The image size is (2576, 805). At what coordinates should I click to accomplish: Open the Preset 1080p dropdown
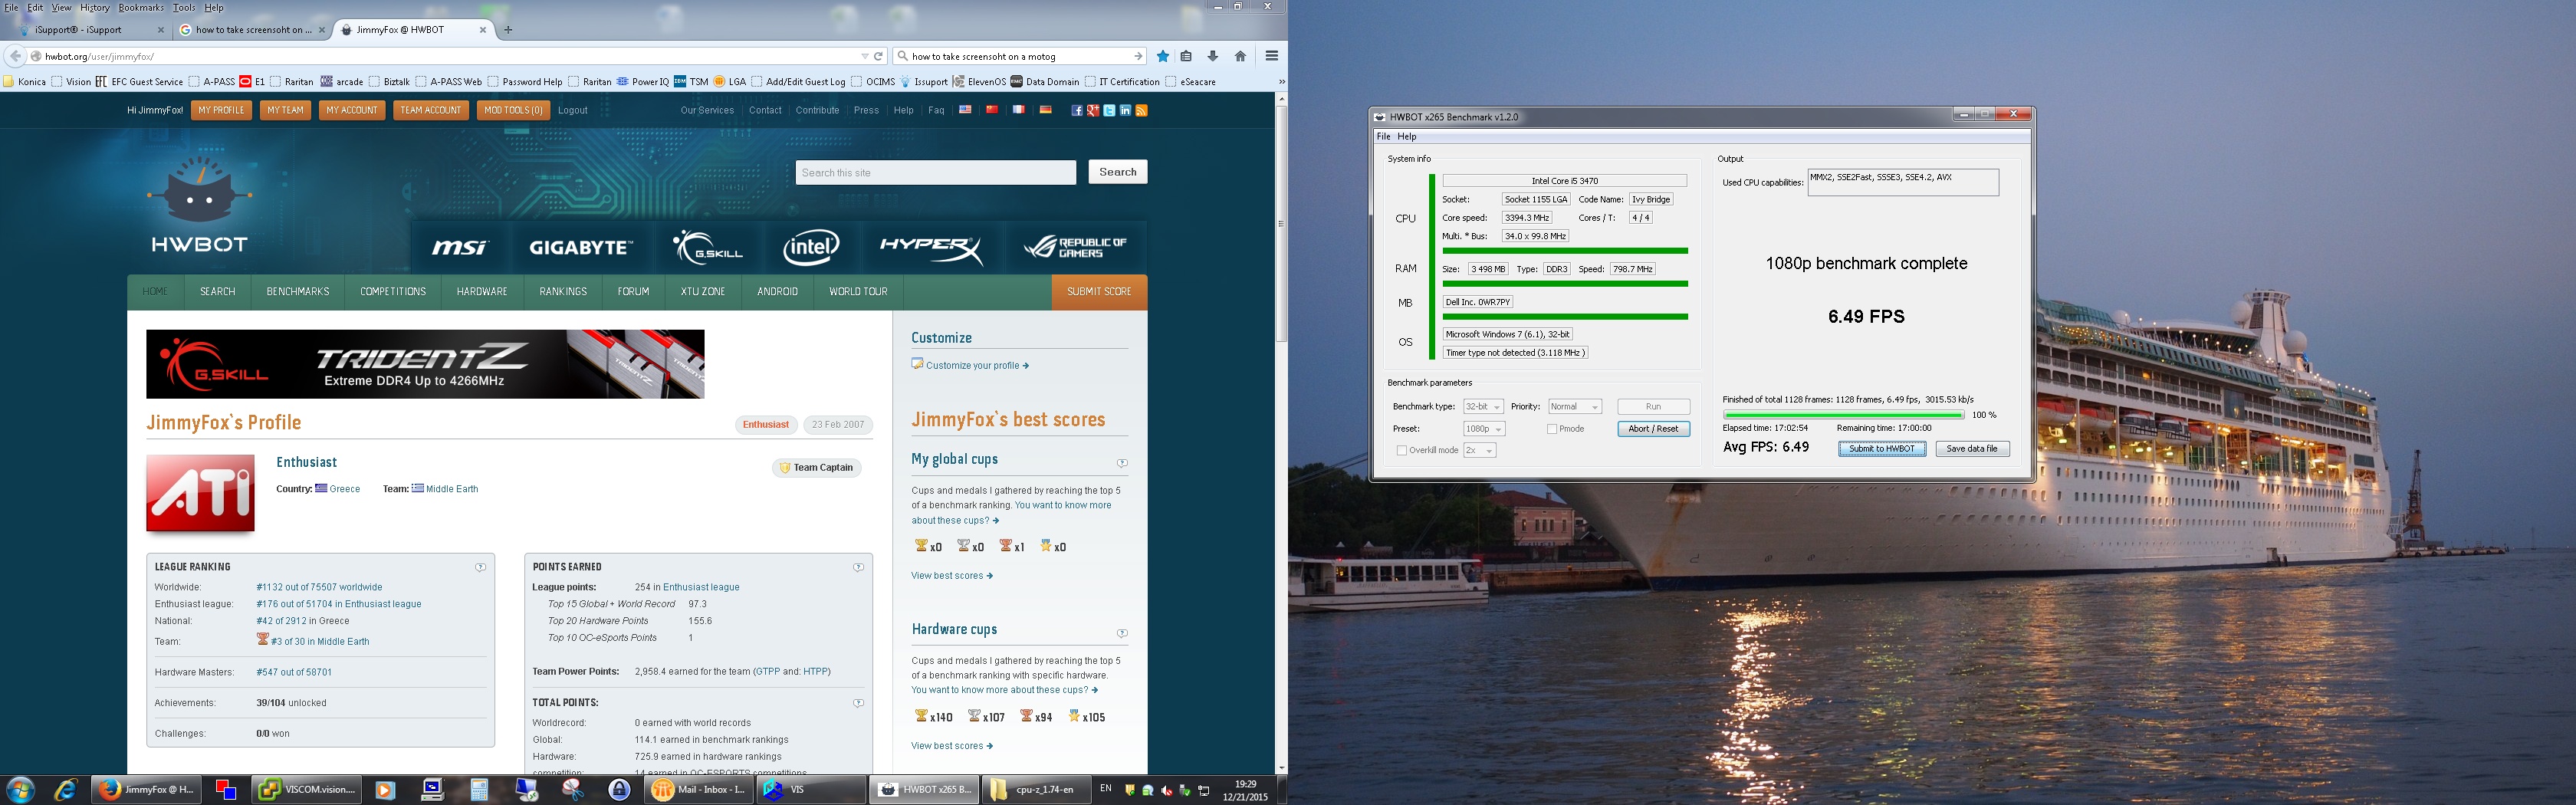point(1484,429)
